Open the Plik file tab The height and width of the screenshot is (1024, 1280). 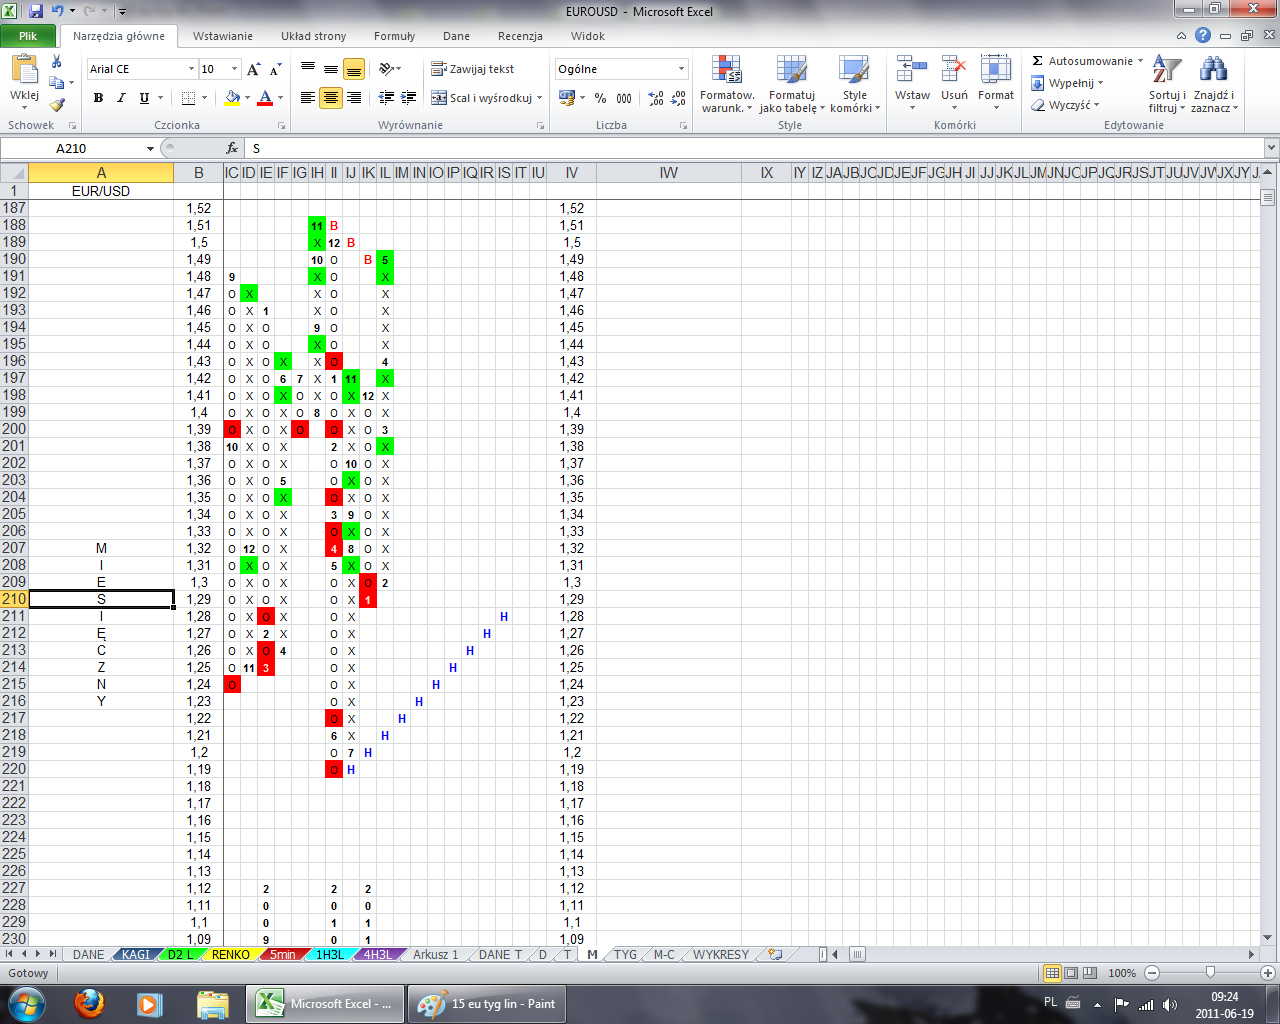(28, 36)
